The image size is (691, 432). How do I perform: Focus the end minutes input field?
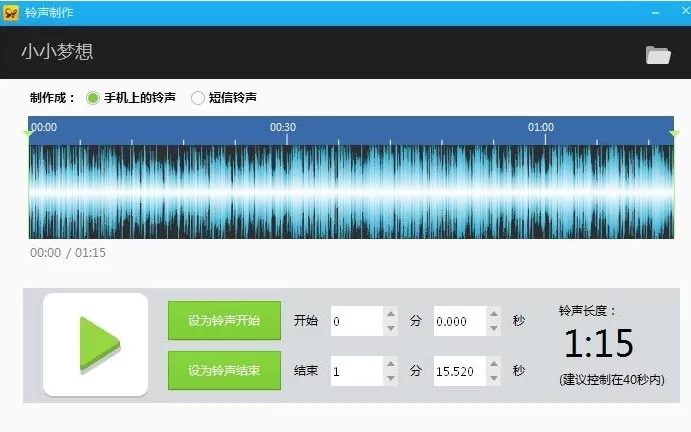[357, 371]
